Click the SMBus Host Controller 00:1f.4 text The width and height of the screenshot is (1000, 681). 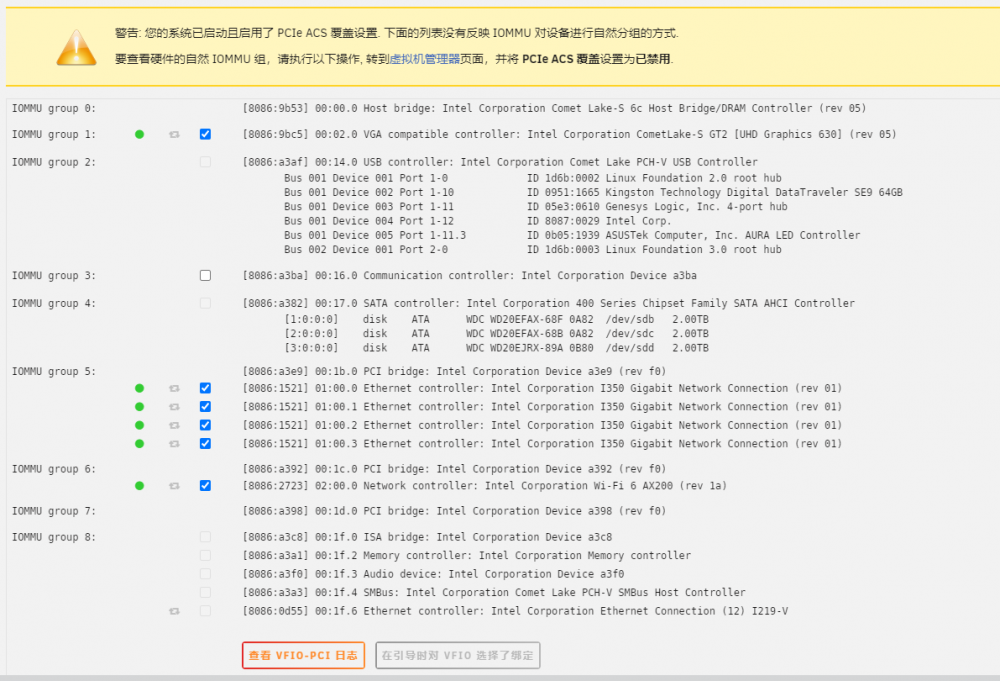(x=494, y=593)
